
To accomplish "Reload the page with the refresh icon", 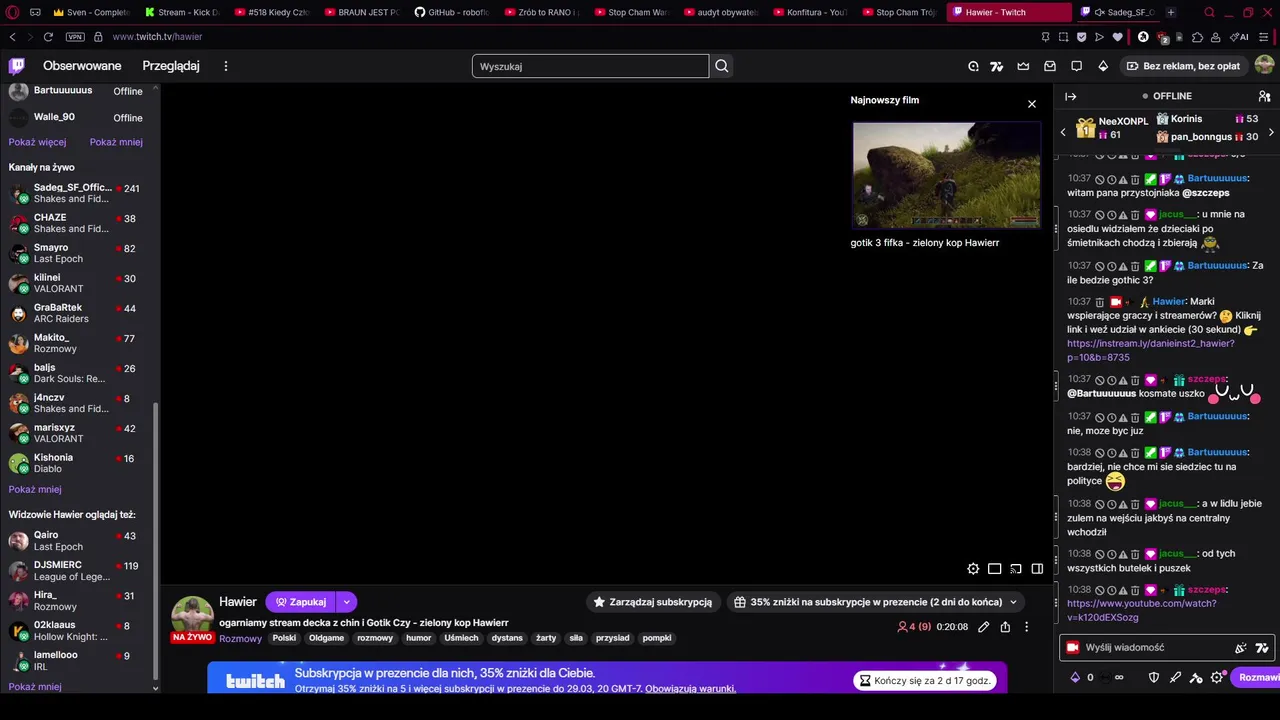I will [48, 37].
